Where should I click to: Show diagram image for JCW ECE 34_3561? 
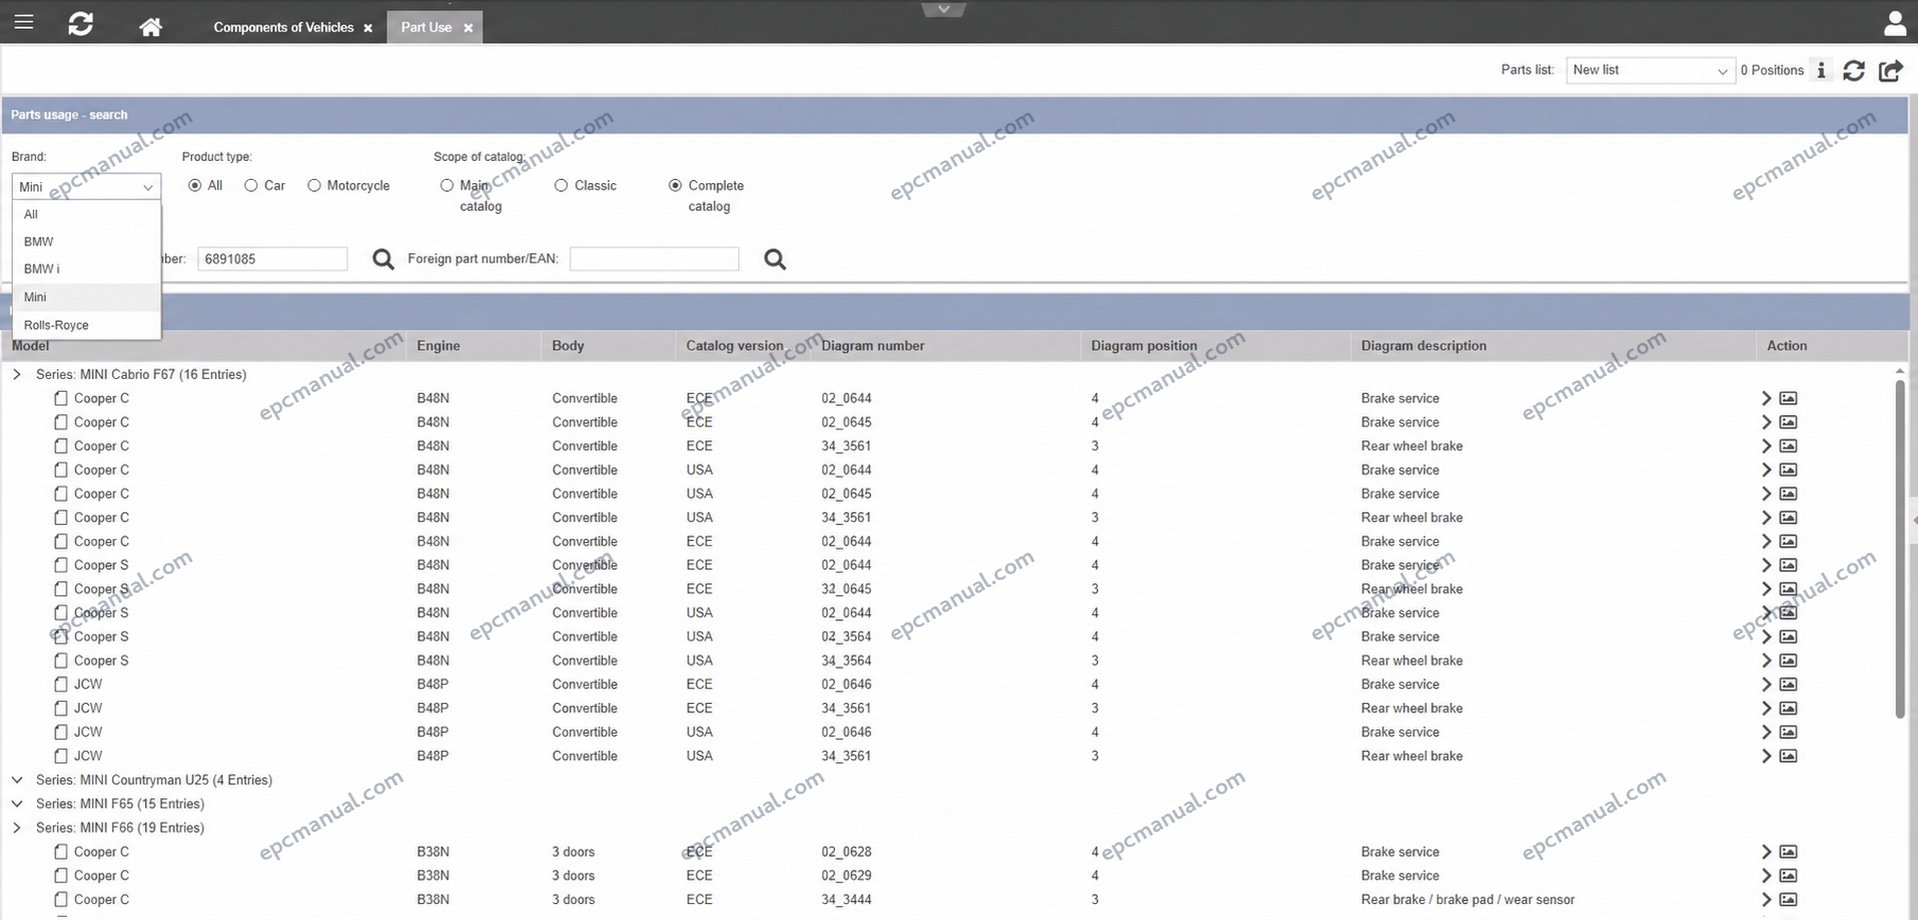click(x=1788, y=708)
